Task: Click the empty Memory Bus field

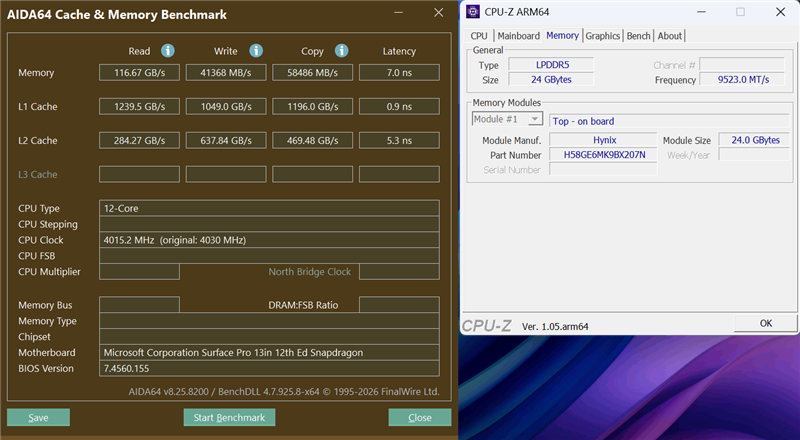Action: 139,305
